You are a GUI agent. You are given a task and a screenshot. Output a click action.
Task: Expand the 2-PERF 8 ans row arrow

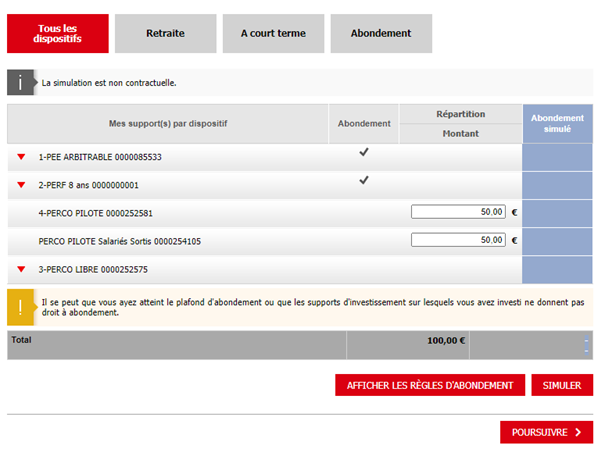[x=21, y=185]
